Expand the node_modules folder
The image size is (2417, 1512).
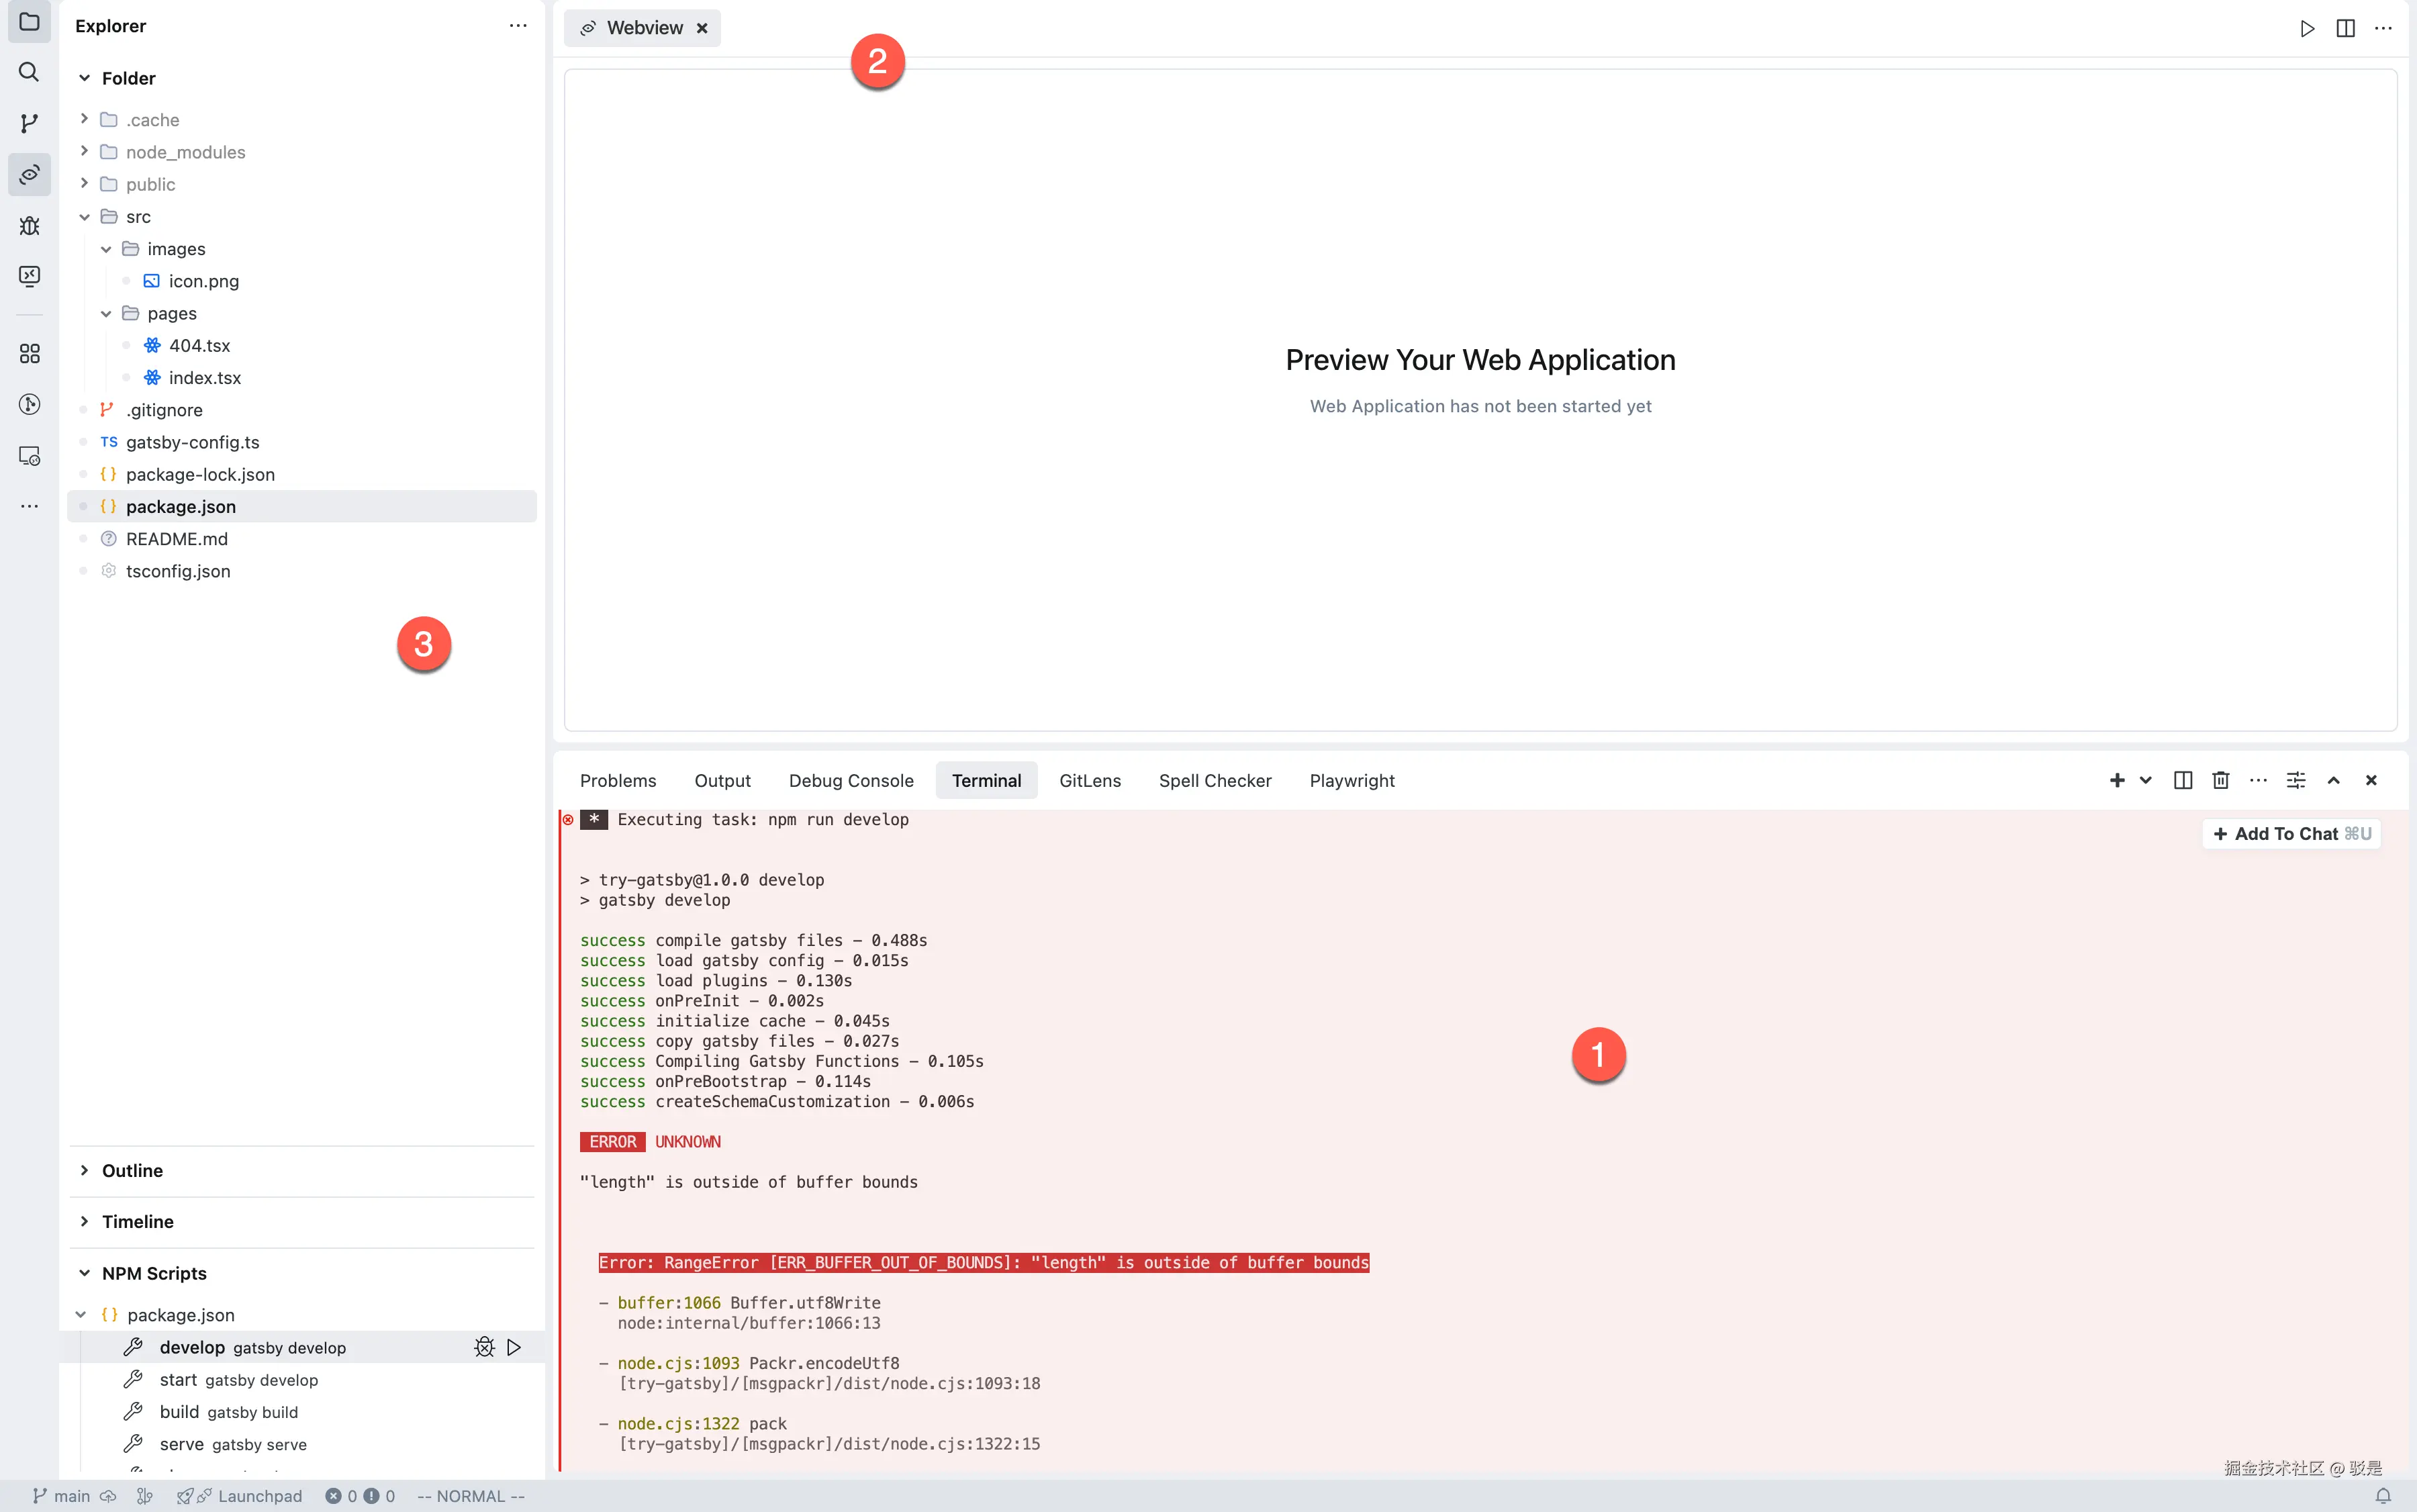click(85, 152)
